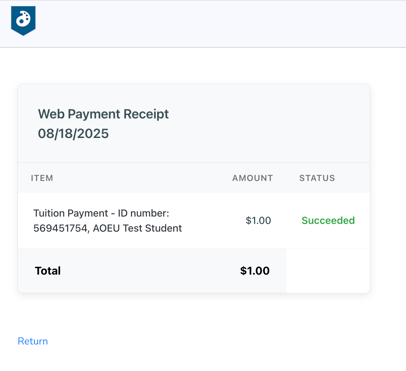Click the $1.00 tuition row amount

tap(258, 220)
